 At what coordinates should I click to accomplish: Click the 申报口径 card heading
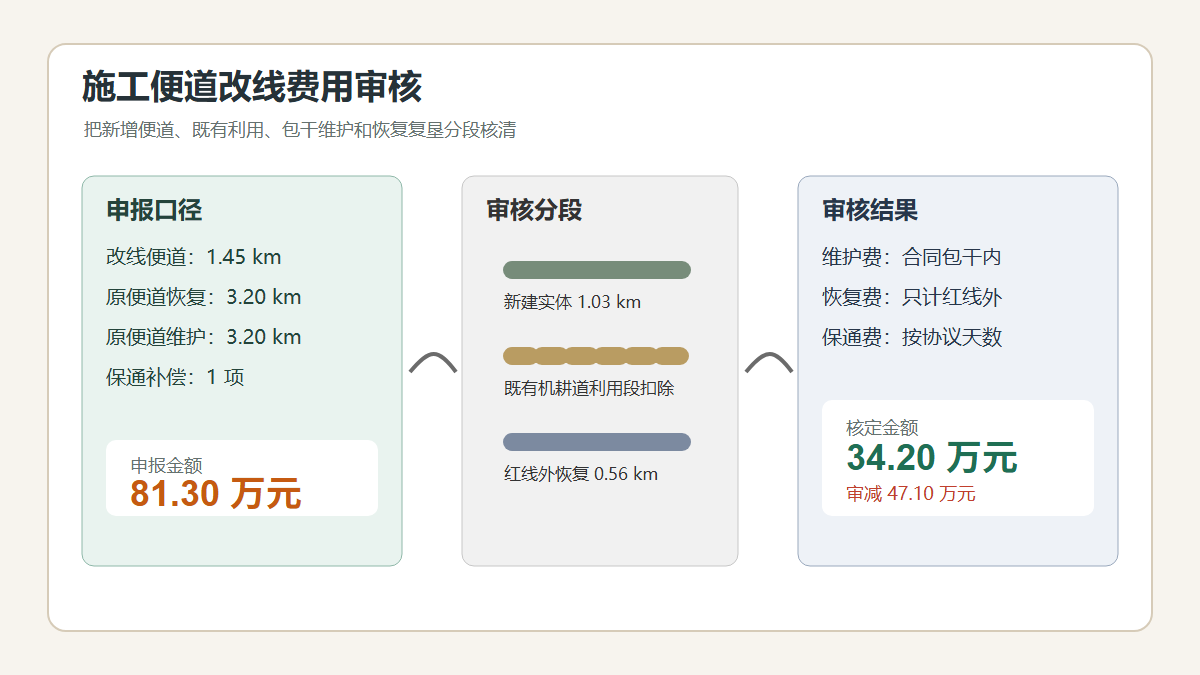(155, 210)
